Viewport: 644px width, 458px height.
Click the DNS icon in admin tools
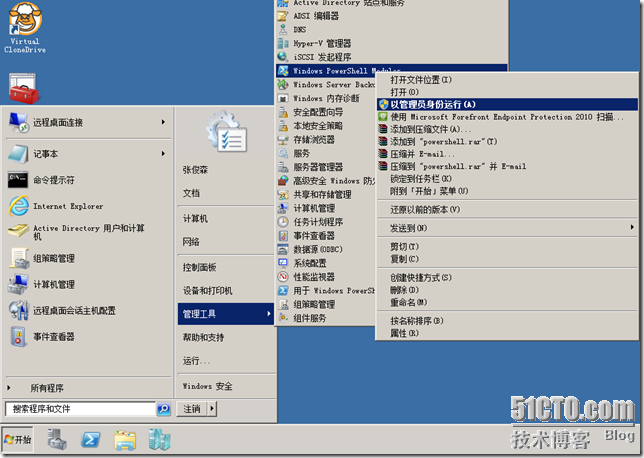[x=283, y=30]
